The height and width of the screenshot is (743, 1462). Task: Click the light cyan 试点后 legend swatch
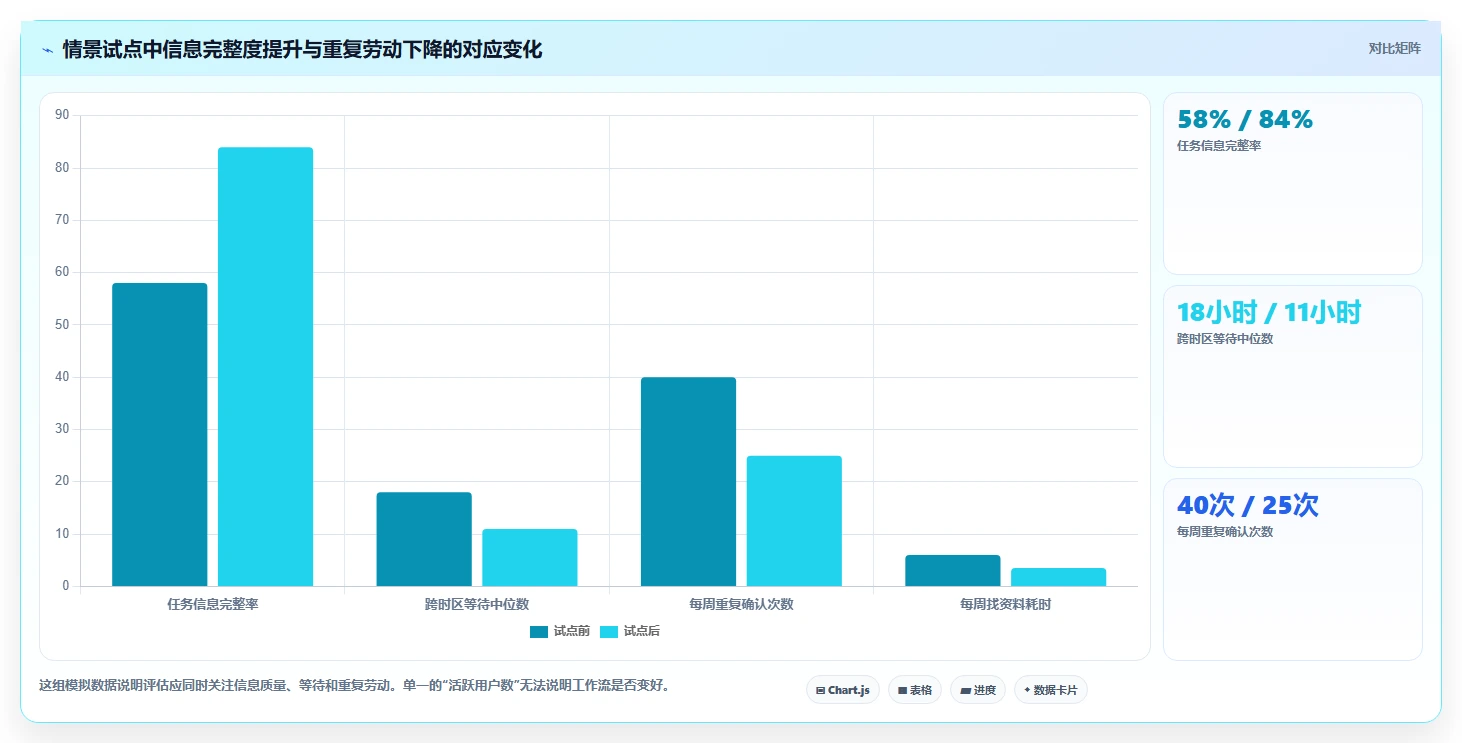click(x=609, y=631)
